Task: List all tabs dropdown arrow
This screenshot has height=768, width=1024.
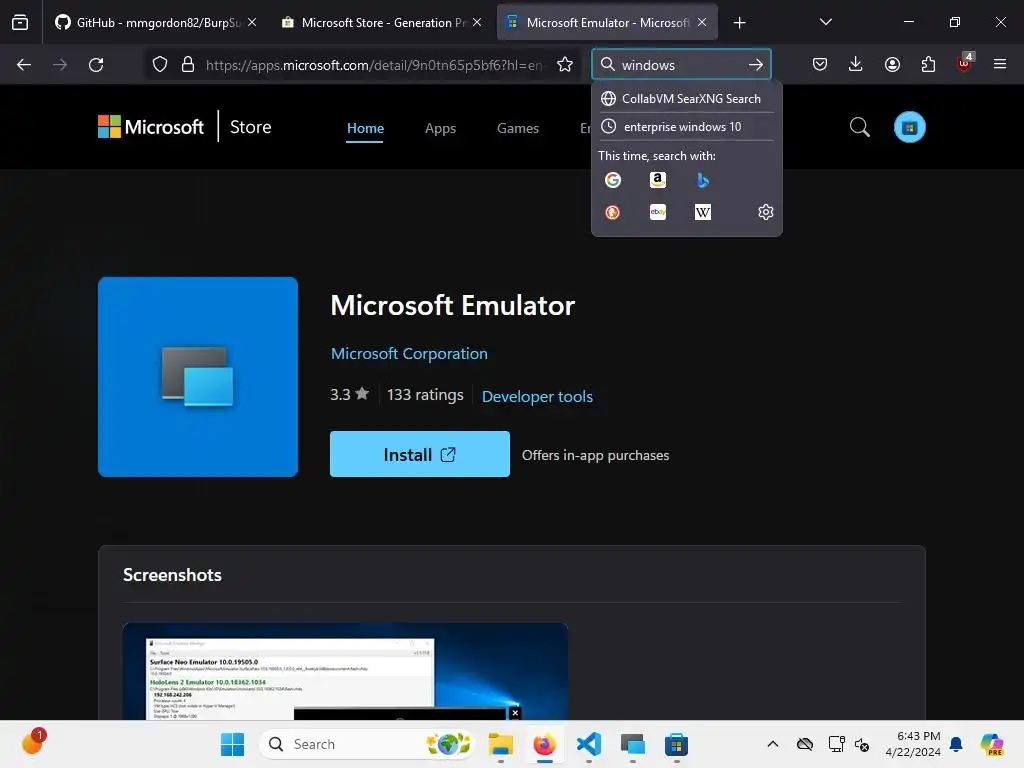Action: pyautogui.click(x=825, y=22)
